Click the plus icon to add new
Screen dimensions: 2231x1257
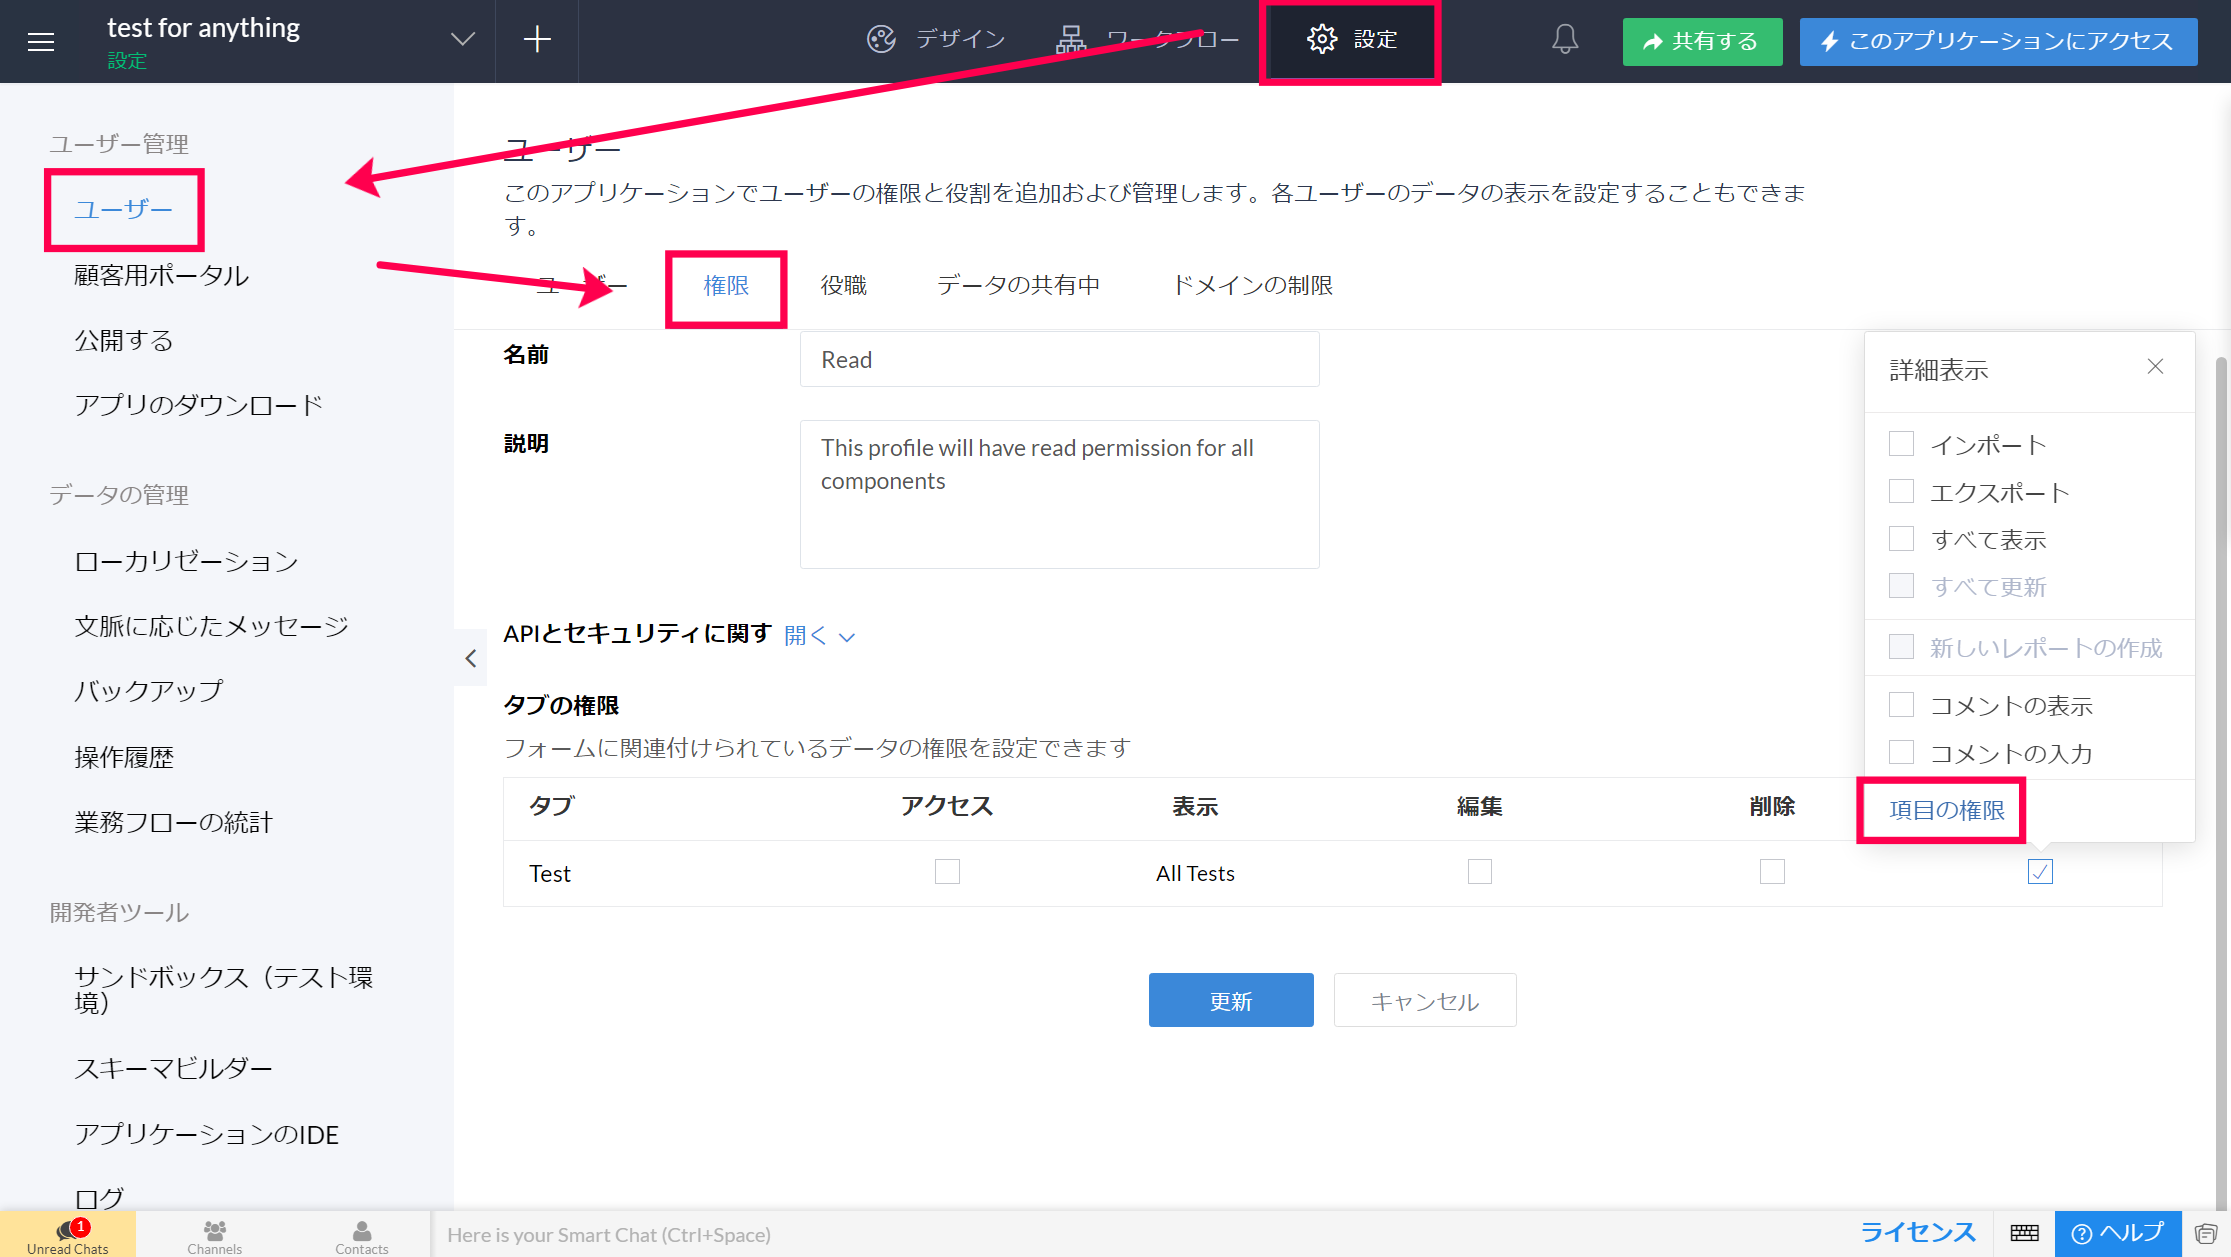[537, 40]
